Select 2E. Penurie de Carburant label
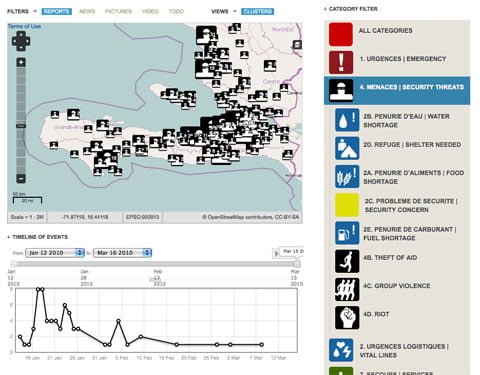480x375 pixels. click(x=410, y=234)
